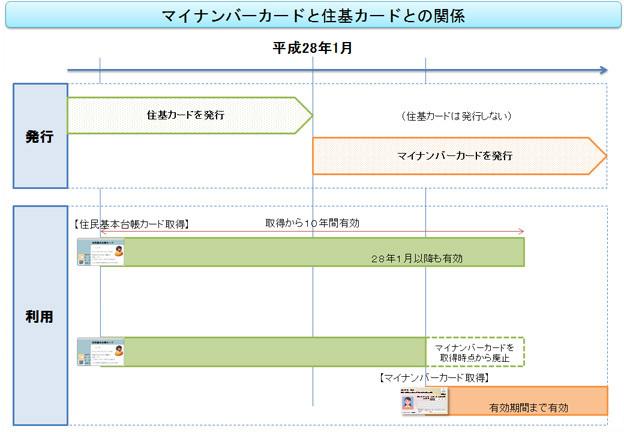Click the text (住基カードは発行しない)
The image size is (624, 432).
click(455, 116)
